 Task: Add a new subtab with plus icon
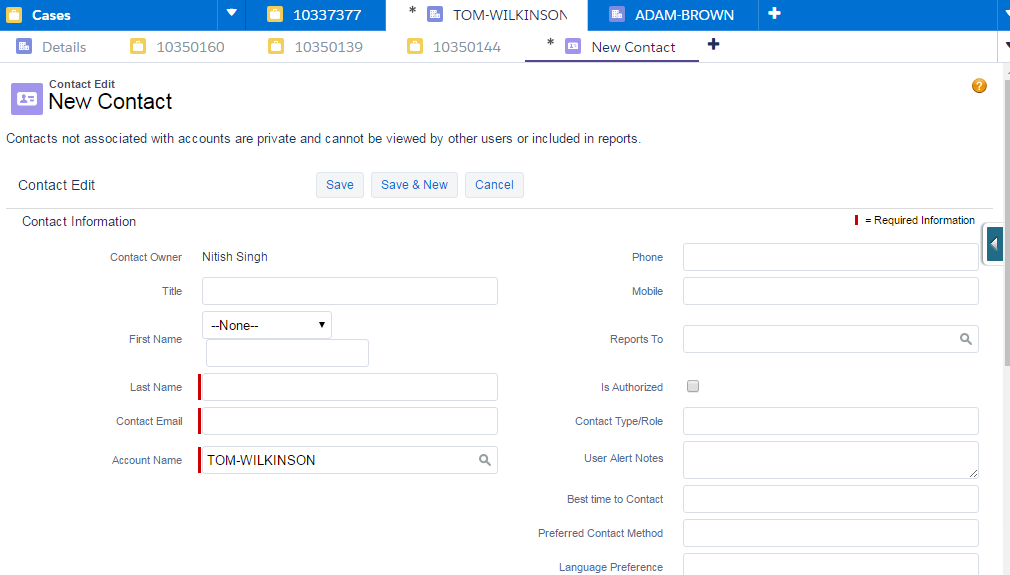pos(713,45)
